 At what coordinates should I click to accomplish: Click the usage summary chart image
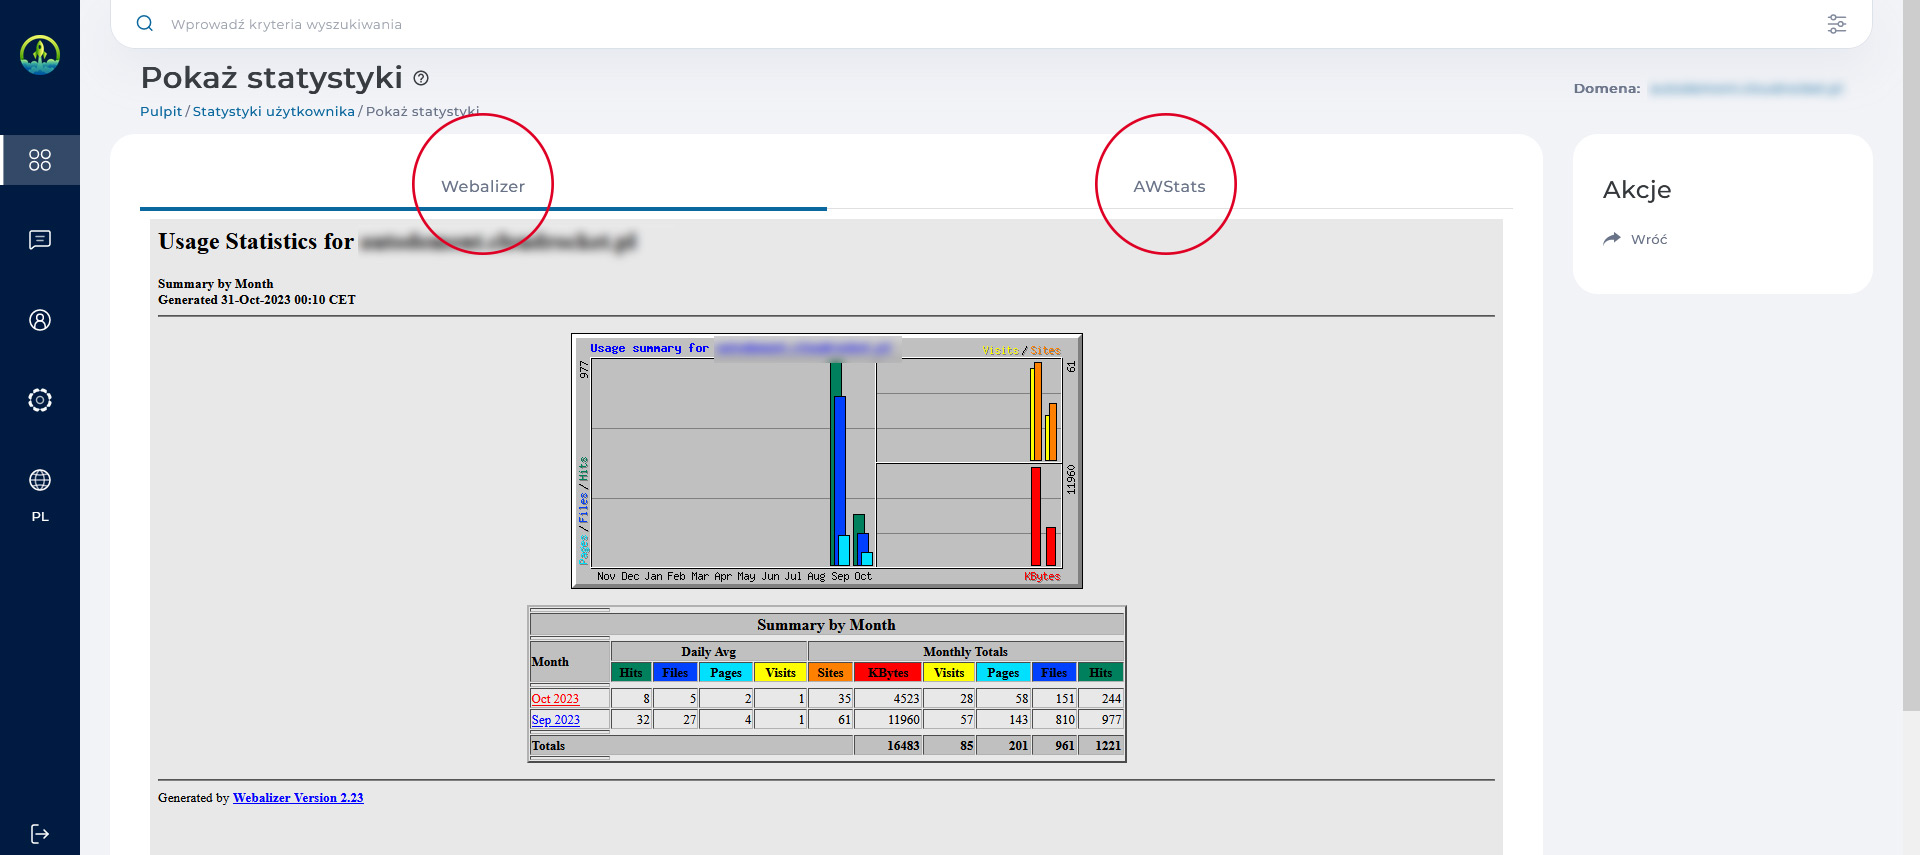tap(826, 461)
